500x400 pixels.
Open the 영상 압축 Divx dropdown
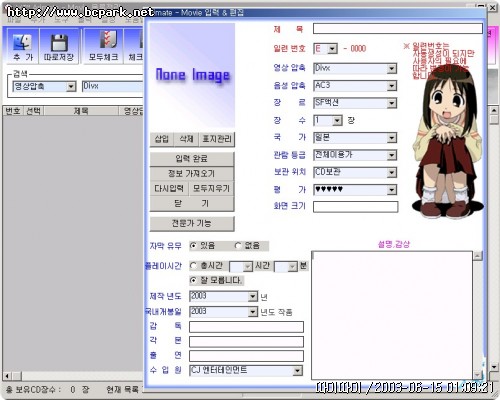392,69
